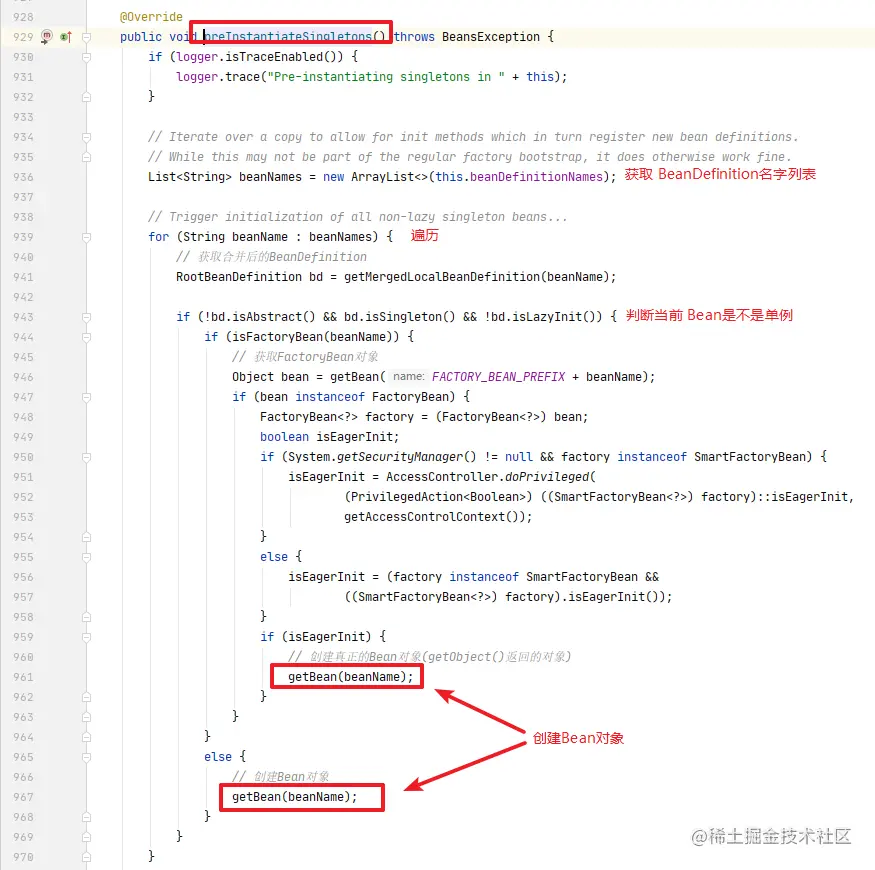Collapse the method fold marker at line 929
The height and width of the screenshot is (870, 875).
click(x=86, y=37)
